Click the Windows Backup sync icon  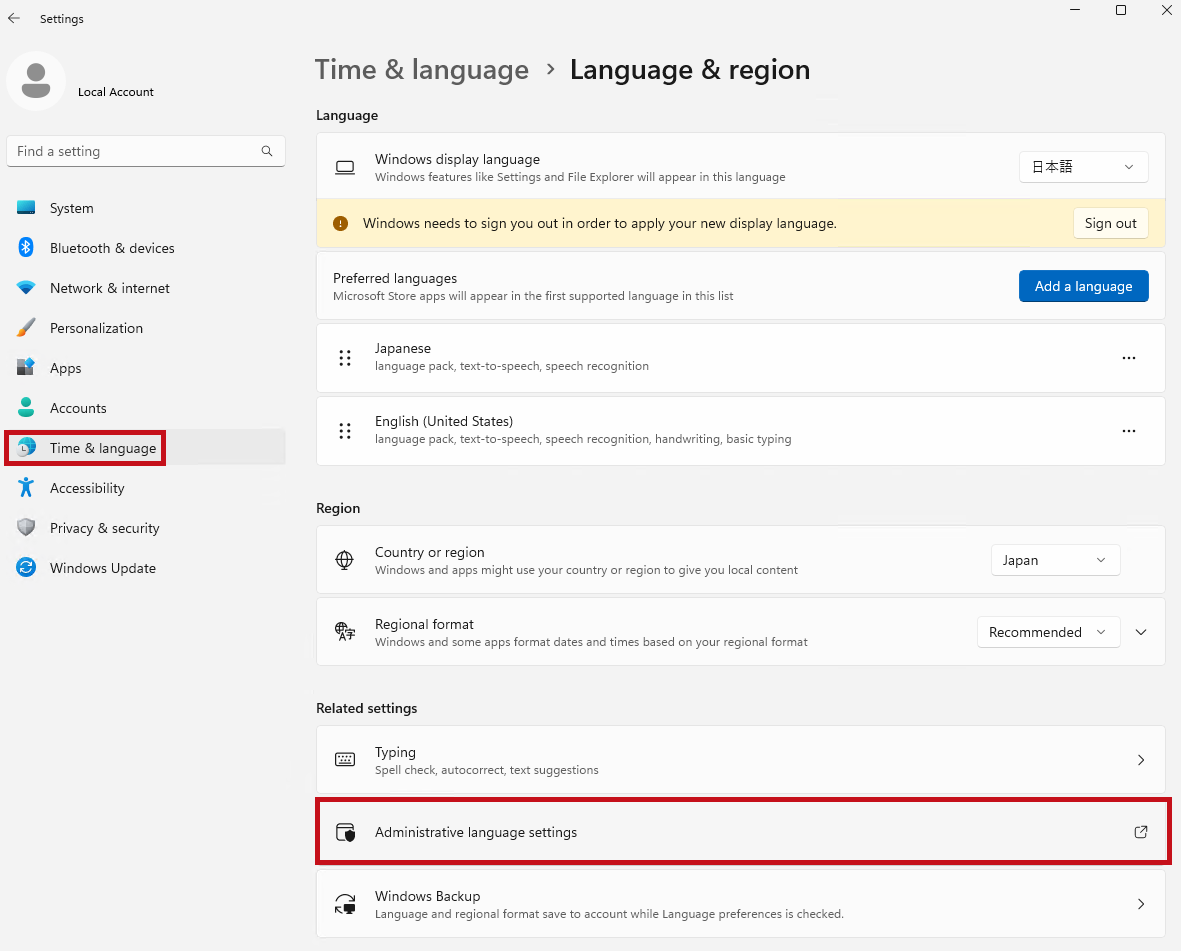click(345, 904)
